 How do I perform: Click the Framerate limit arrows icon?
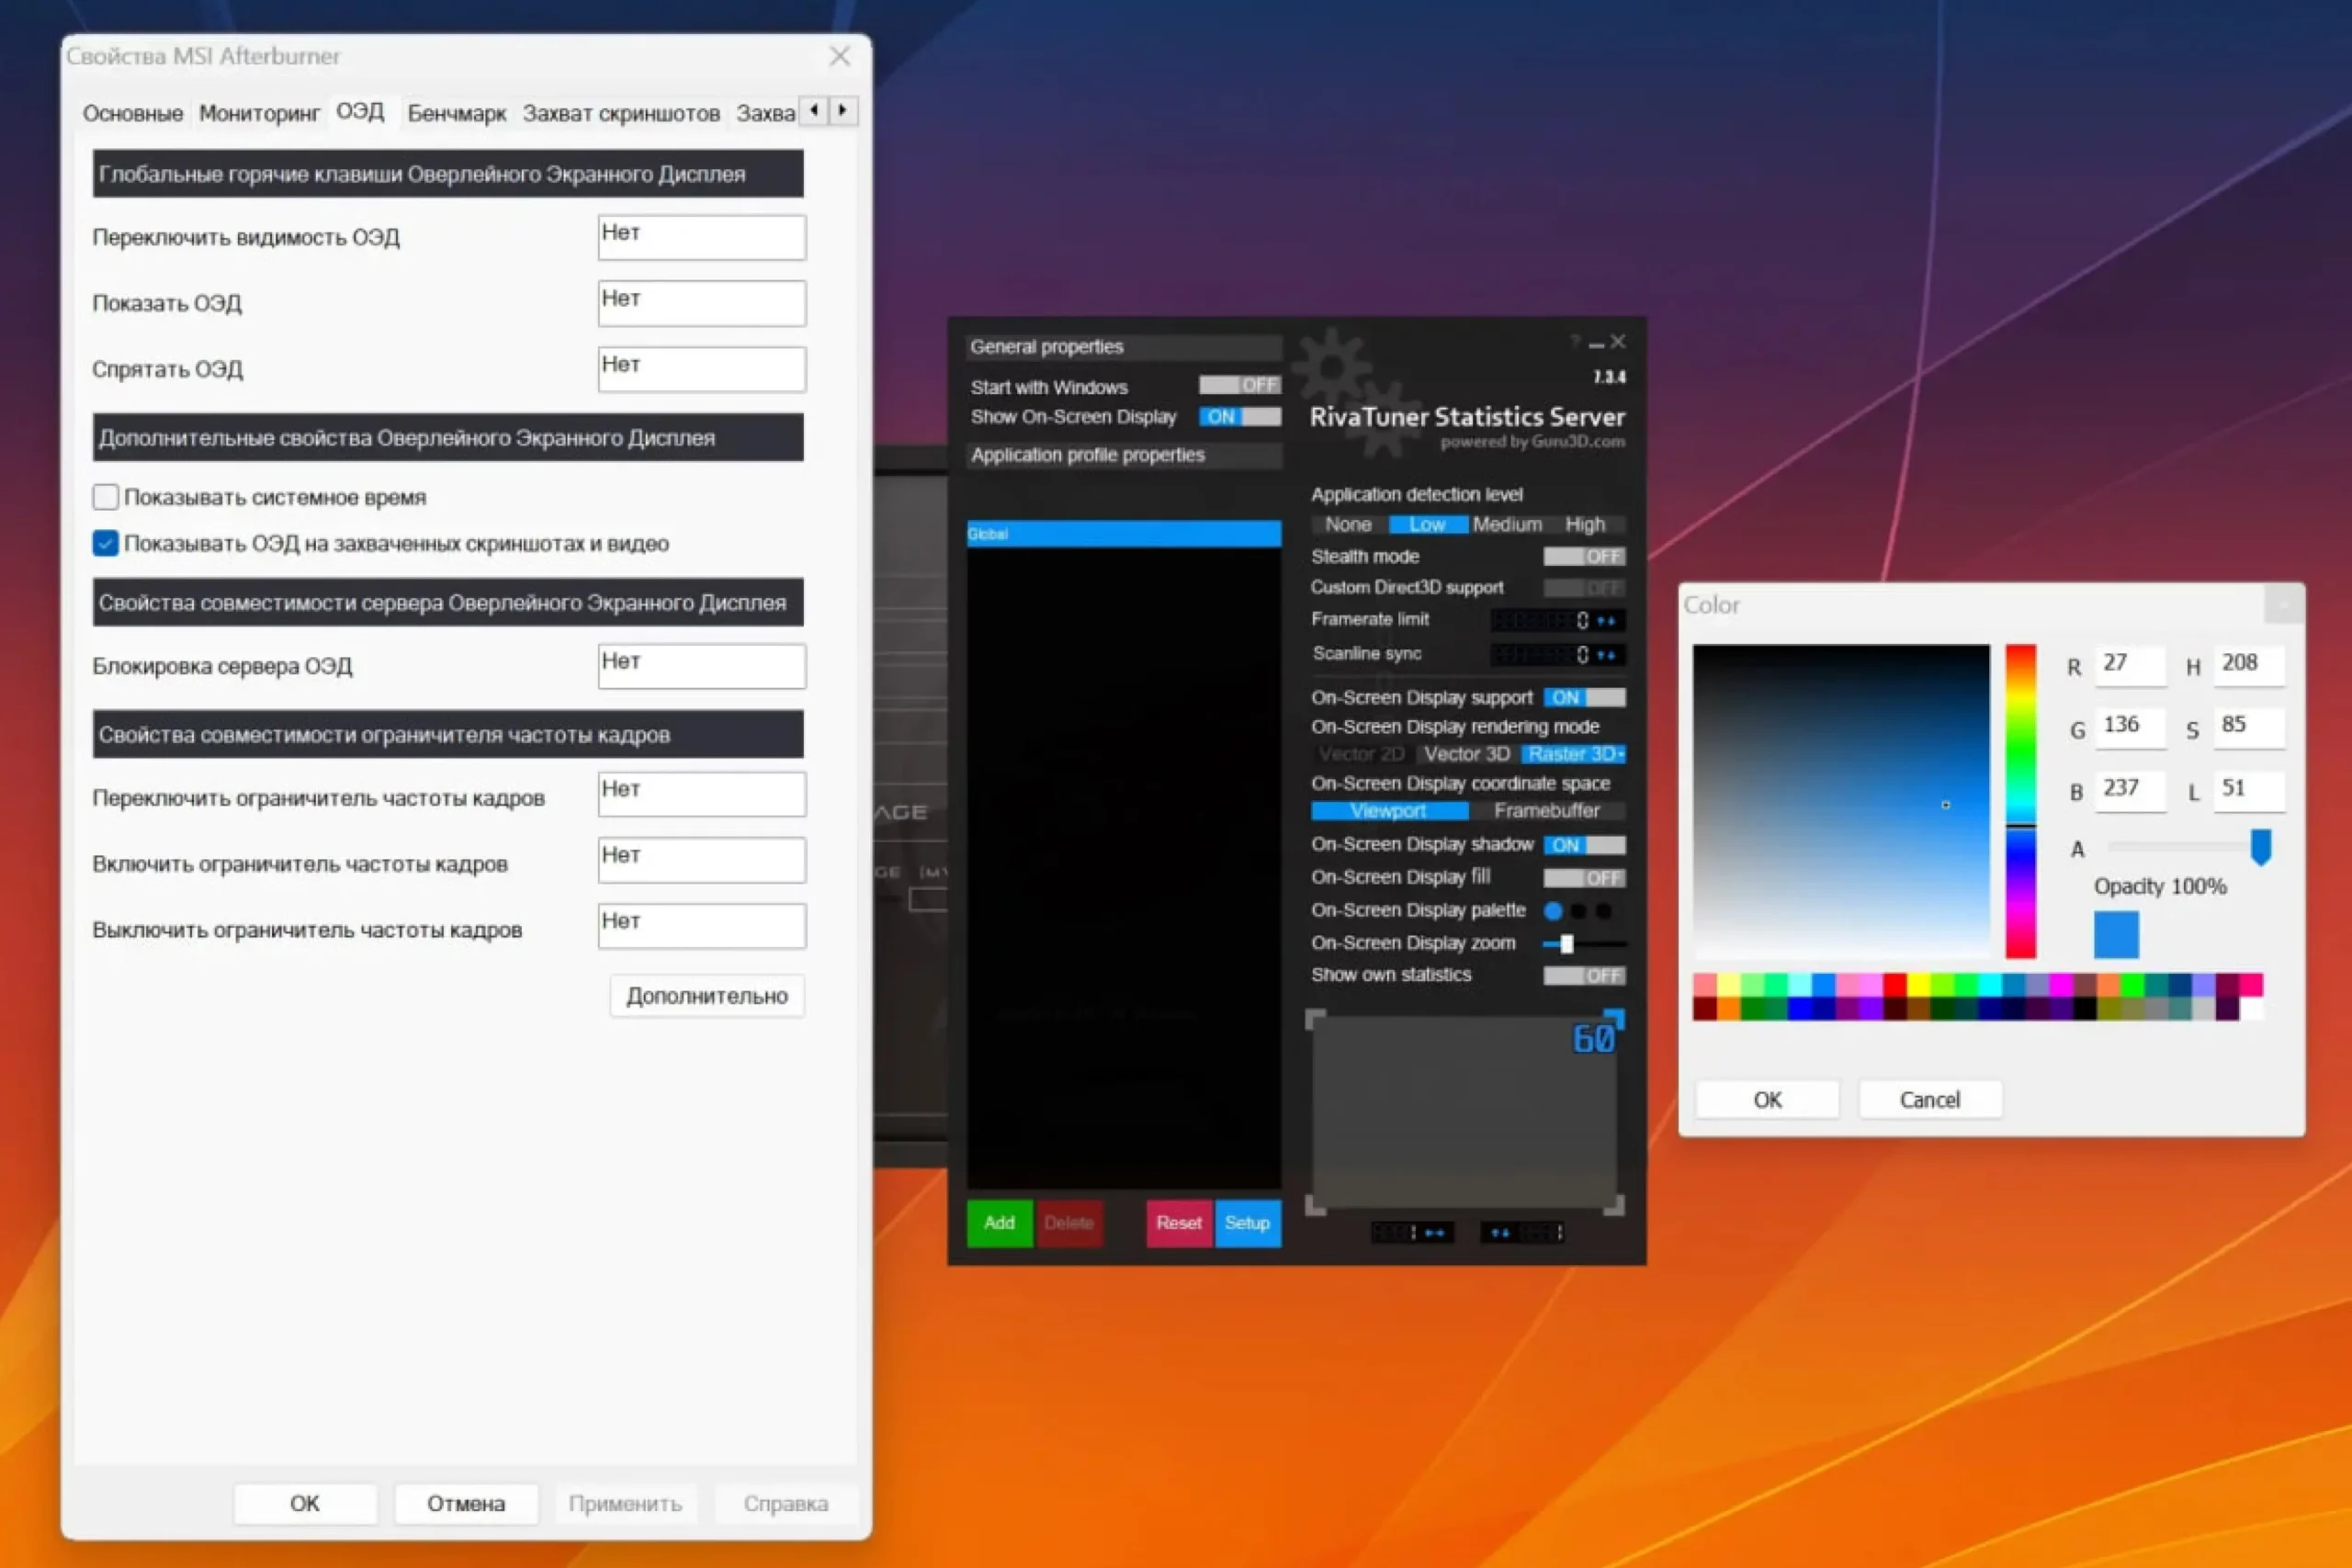pyautogui.click(x=1606, y=621)
